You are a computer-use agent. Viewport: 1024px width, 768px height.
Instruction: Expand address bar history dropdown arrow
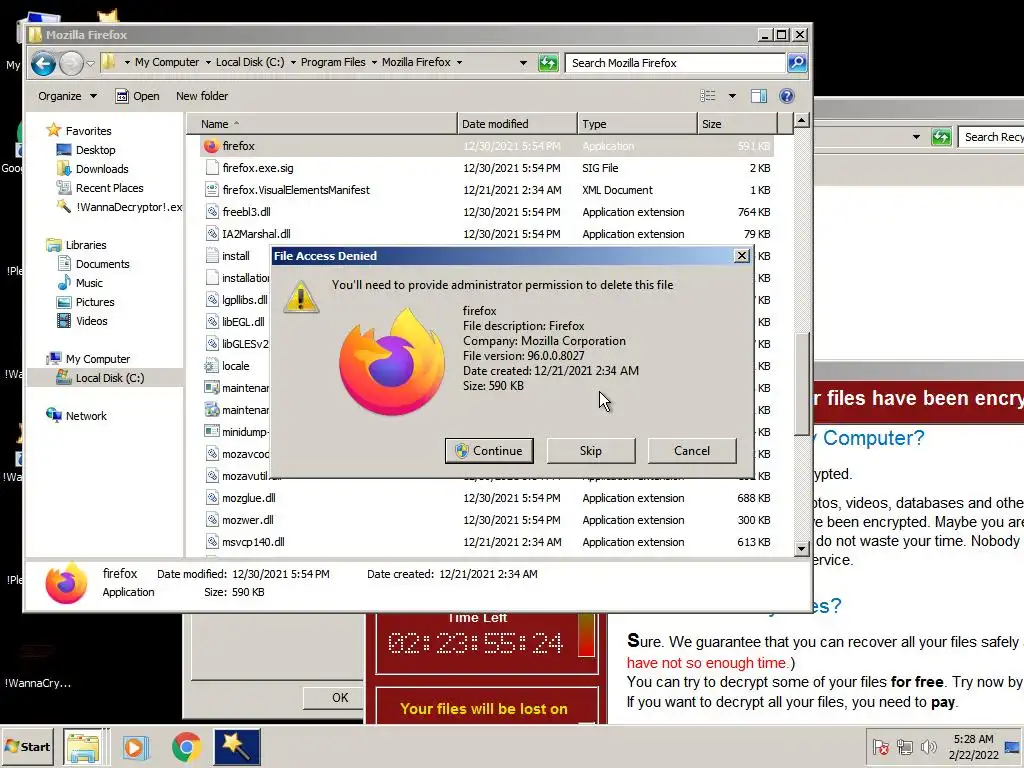(x=523, y=63)
